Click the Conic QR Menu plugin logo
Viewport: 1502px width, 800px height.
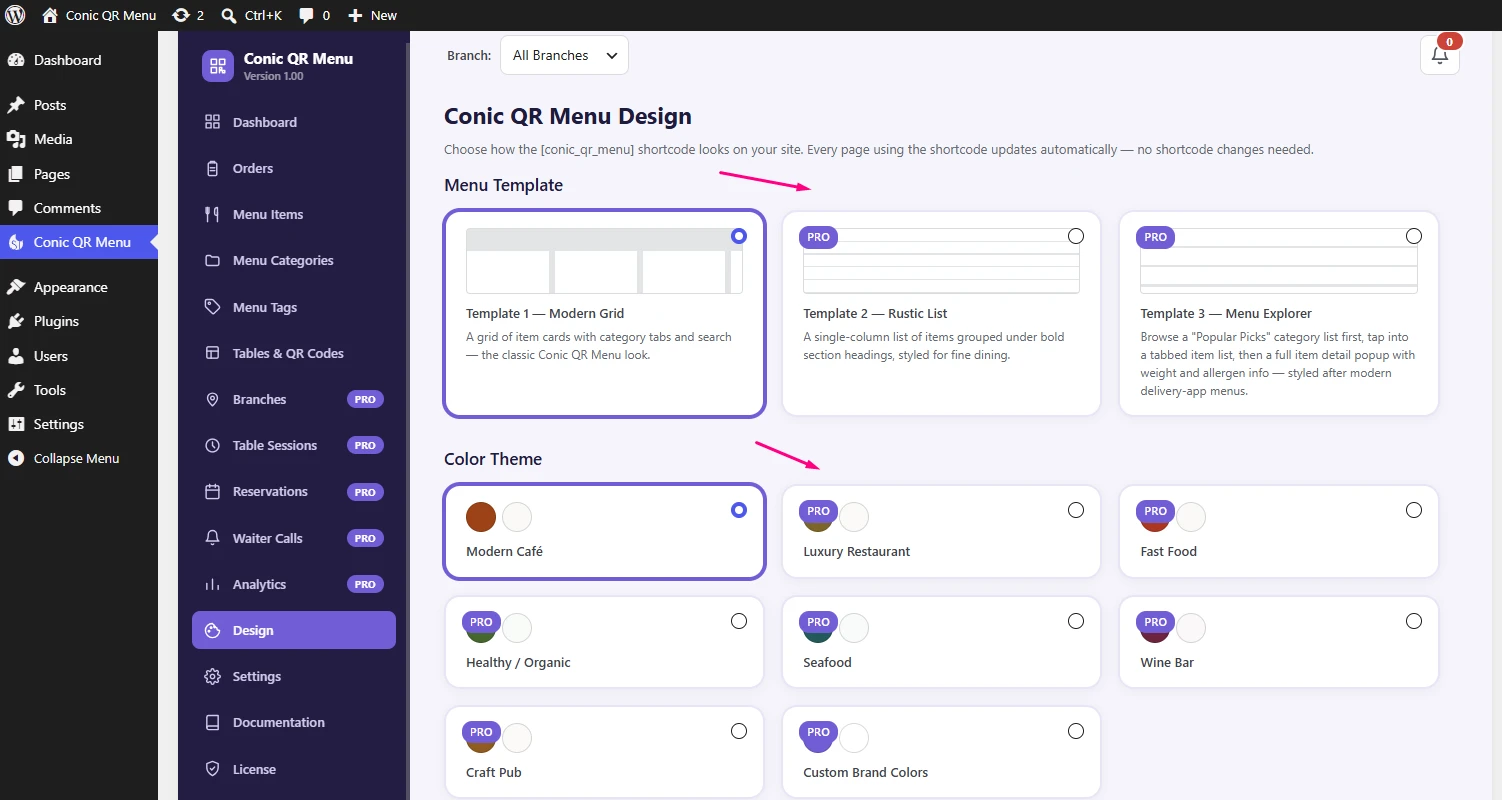(218, 66)
